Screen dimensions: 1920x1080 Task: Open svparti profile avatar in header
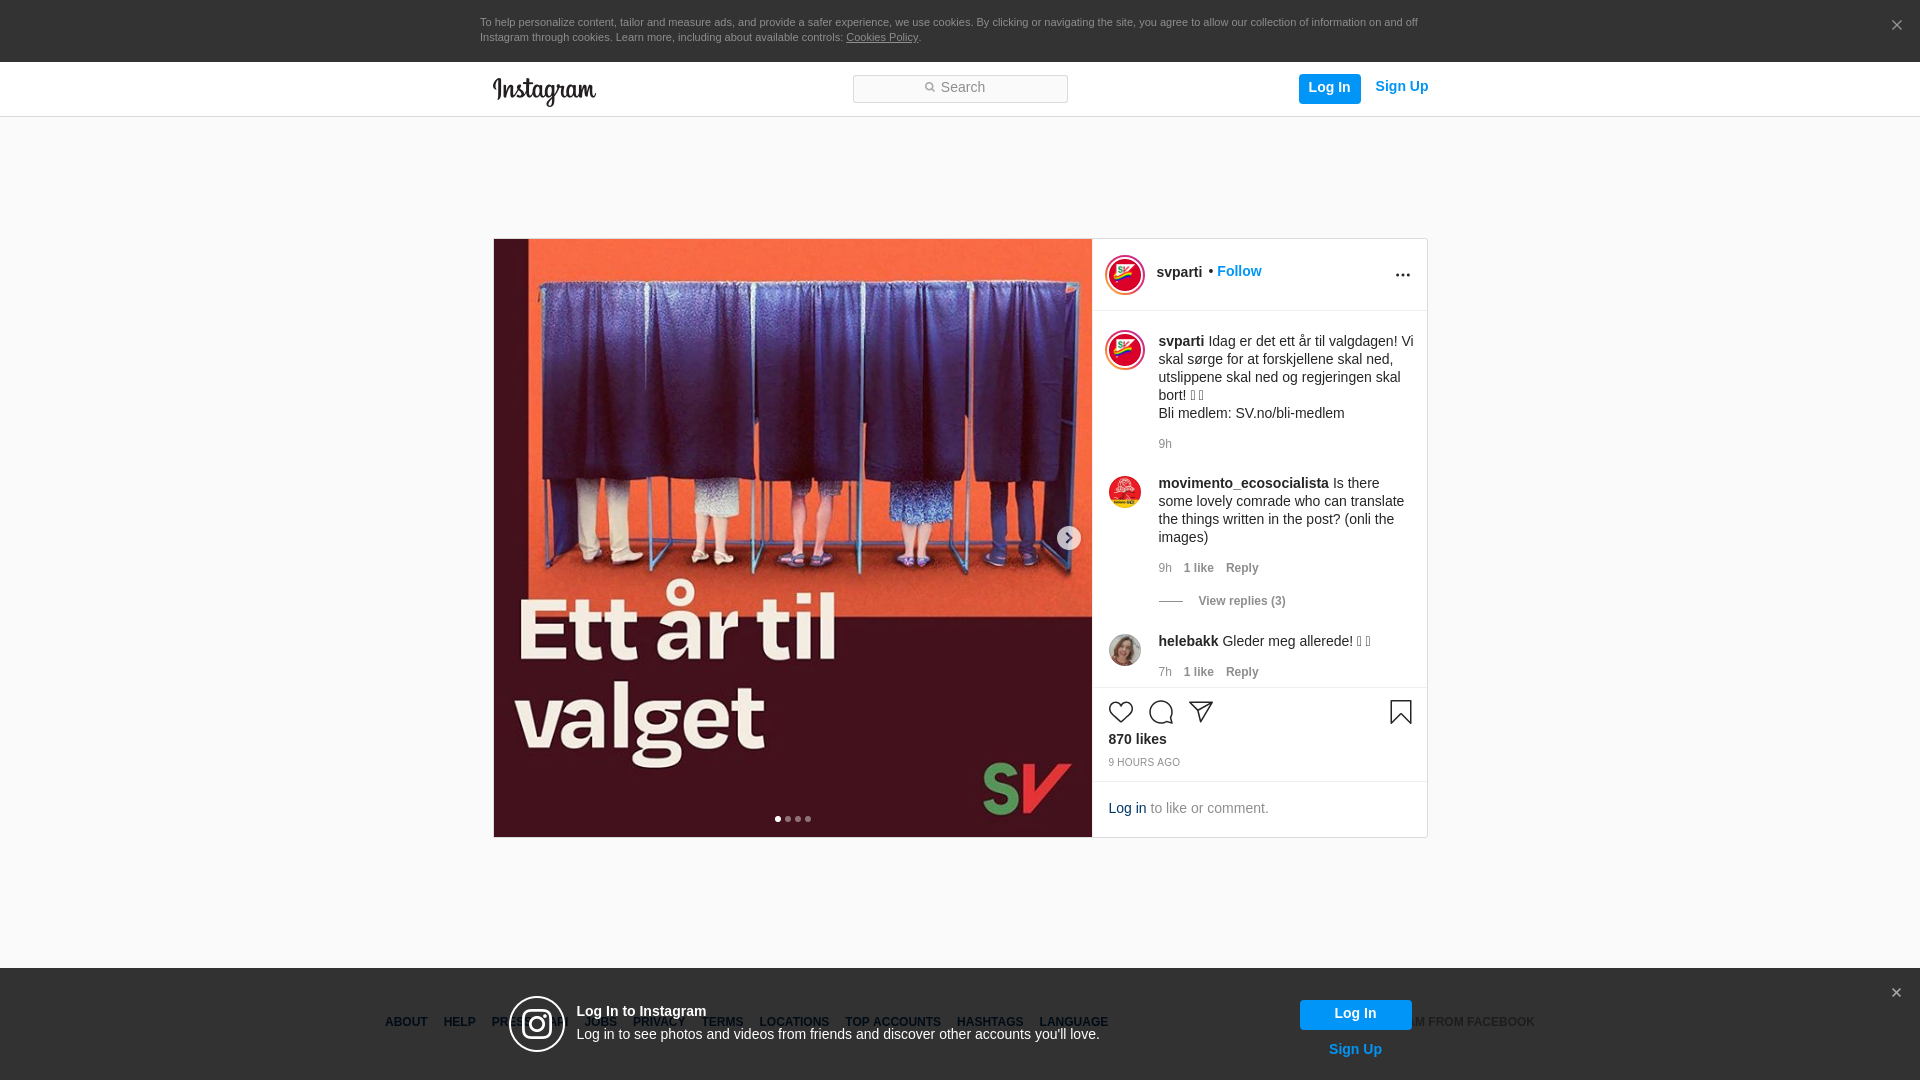tap(1124, 275)
